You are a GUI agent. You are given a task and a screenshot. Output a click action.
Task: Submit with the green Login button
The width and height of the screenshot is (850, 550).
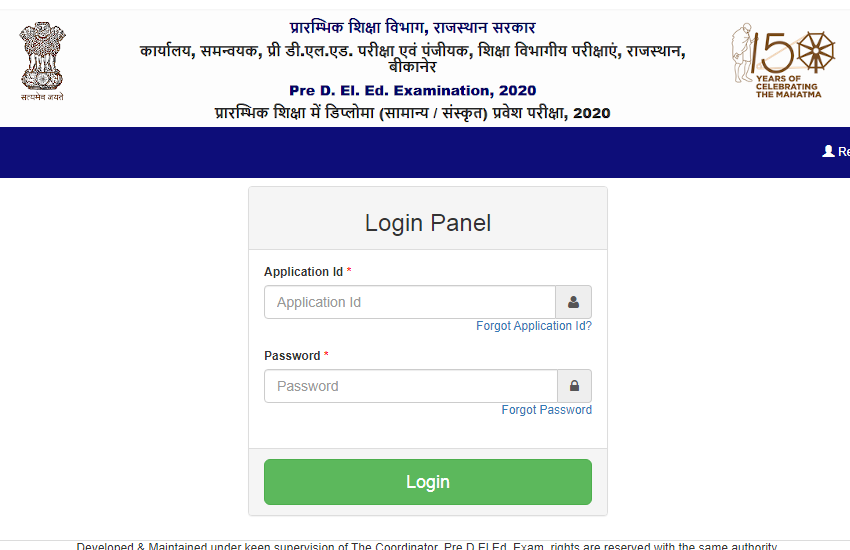coord(428,482)
